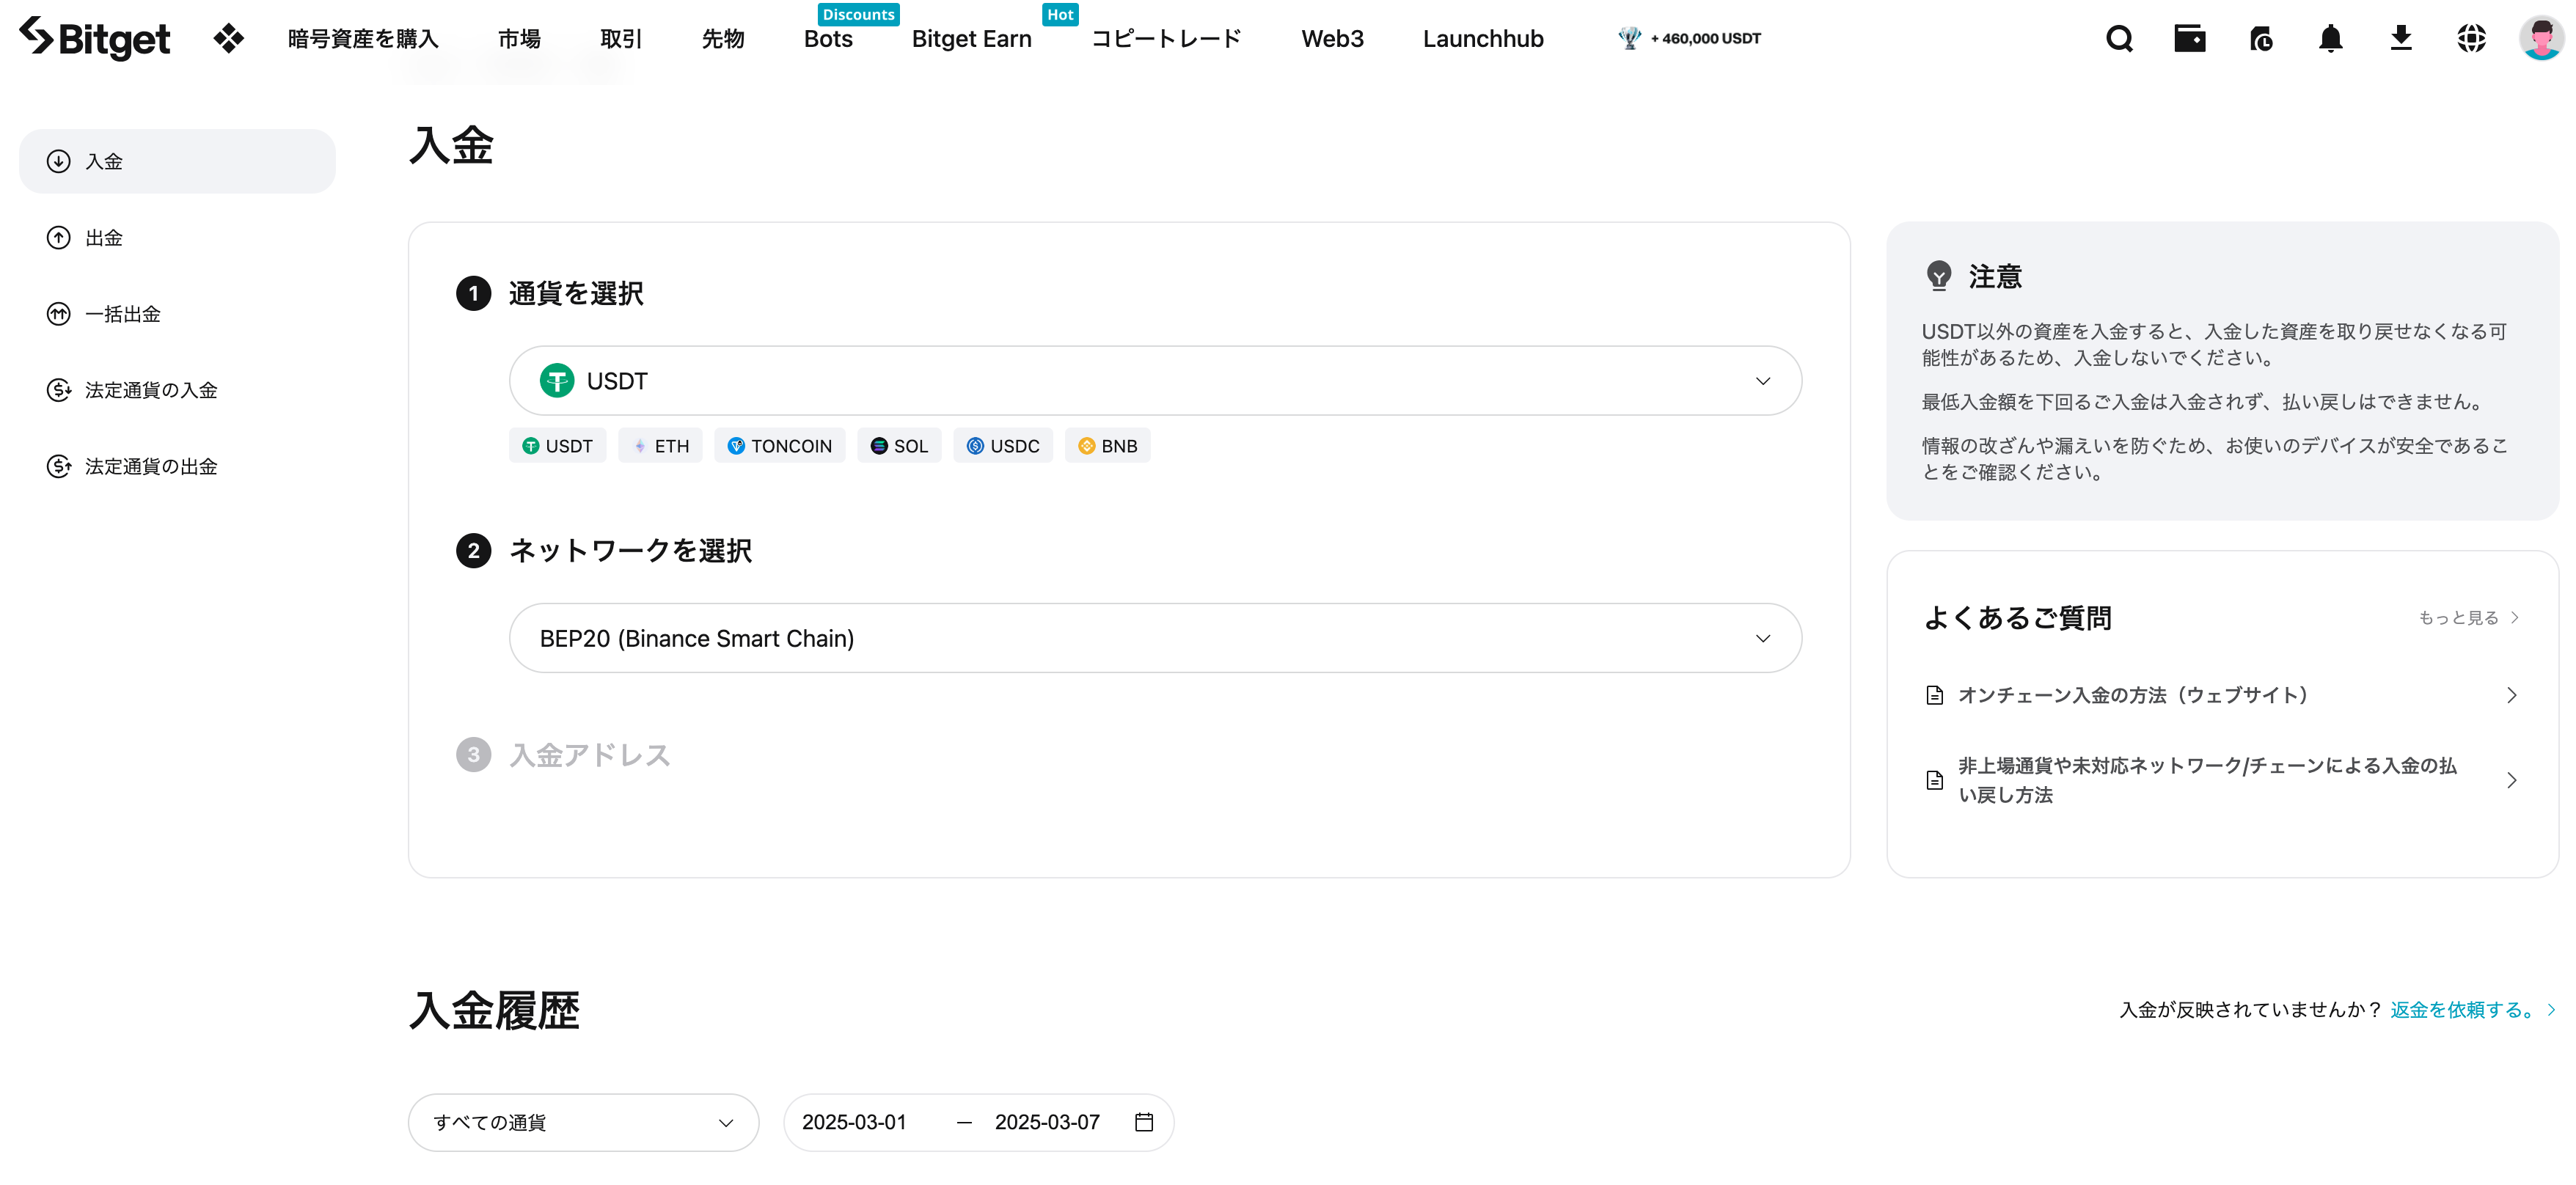This screenshot has height=1185, width=2576.
Task: Click the app download icon
Action: coord(2400,39)
